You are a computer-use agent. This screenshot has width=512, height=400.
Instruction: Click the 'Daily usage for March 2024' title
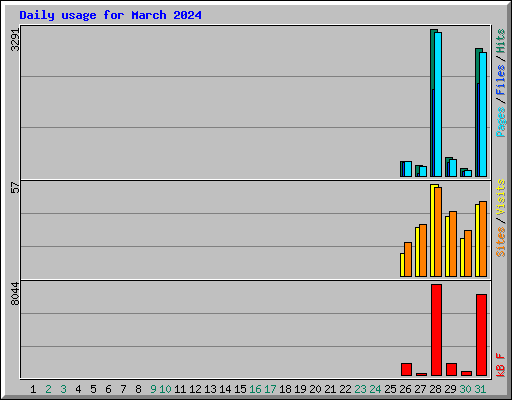point(110,15)
